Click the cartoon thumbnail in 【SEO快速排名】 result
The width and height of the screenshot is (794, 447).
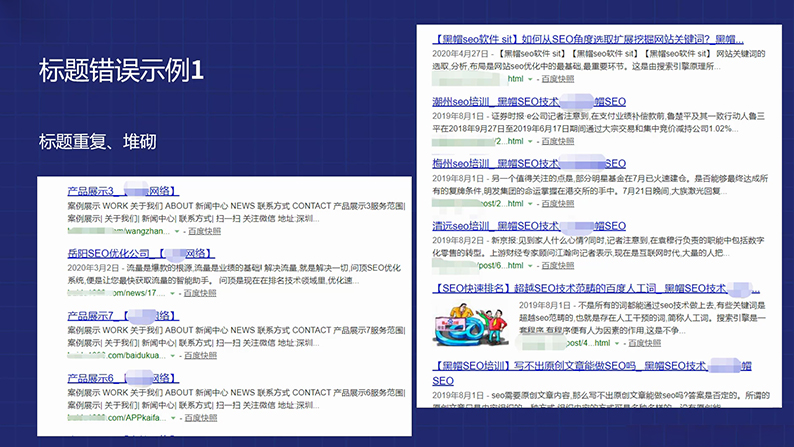(471, 324)
